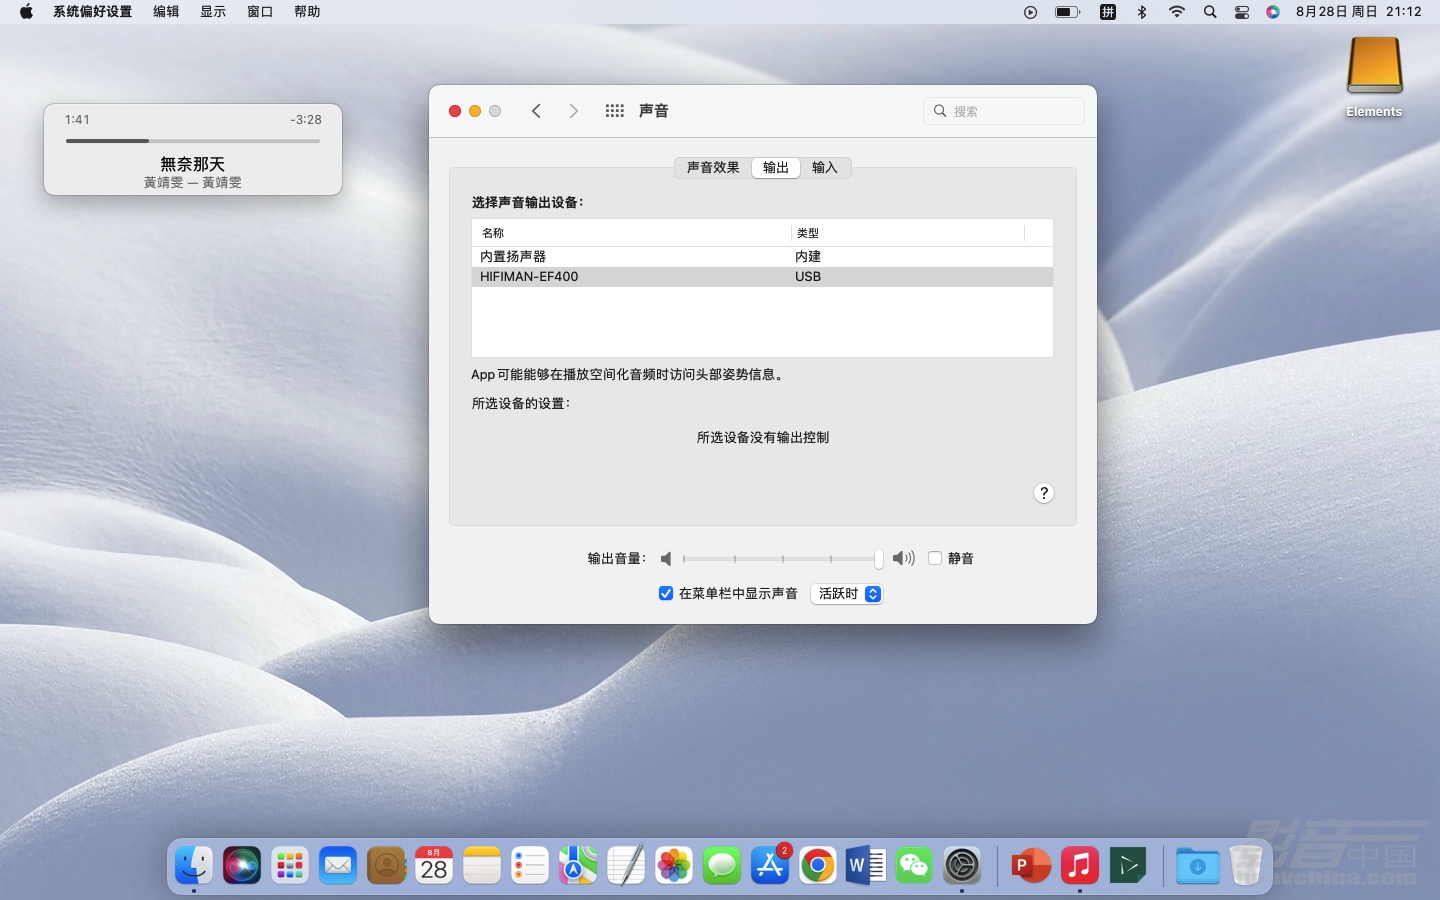
Task: Switch to 输入 tab
Action: 825,168
